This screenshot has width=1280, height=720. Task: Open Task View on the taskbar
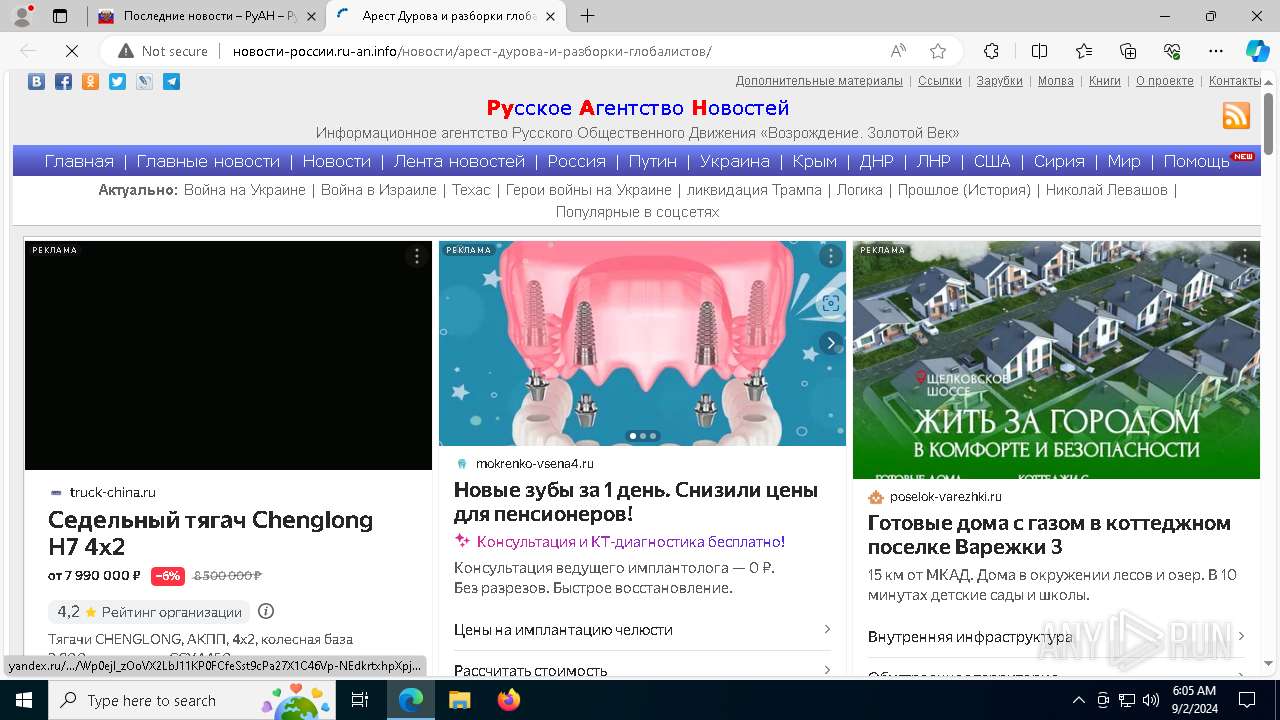[x=360, y=700]
